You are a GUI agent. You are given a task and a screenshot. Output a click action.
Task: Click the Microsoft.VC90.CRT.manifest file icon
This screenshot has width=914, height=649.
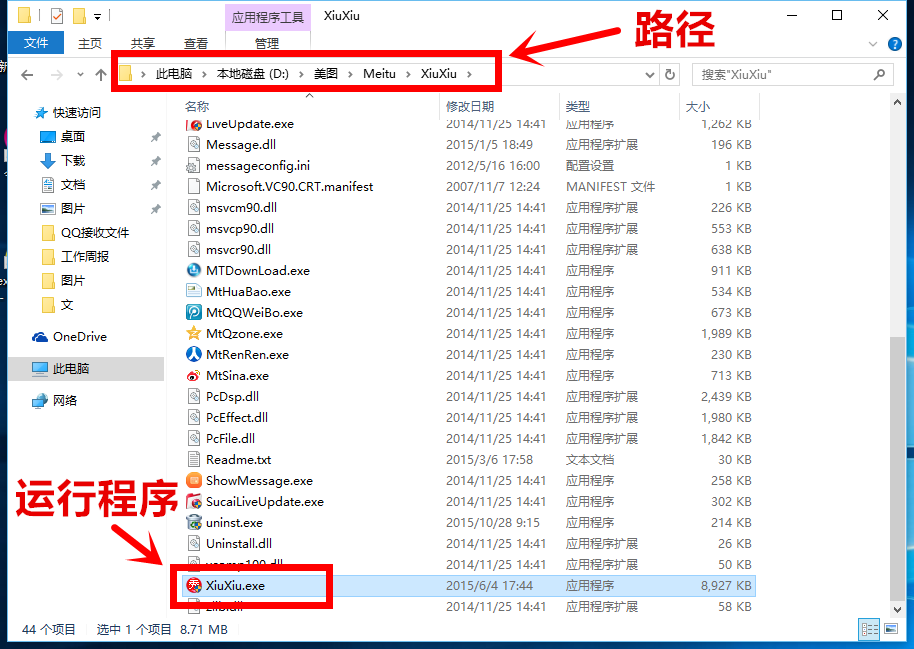[194, 187]
